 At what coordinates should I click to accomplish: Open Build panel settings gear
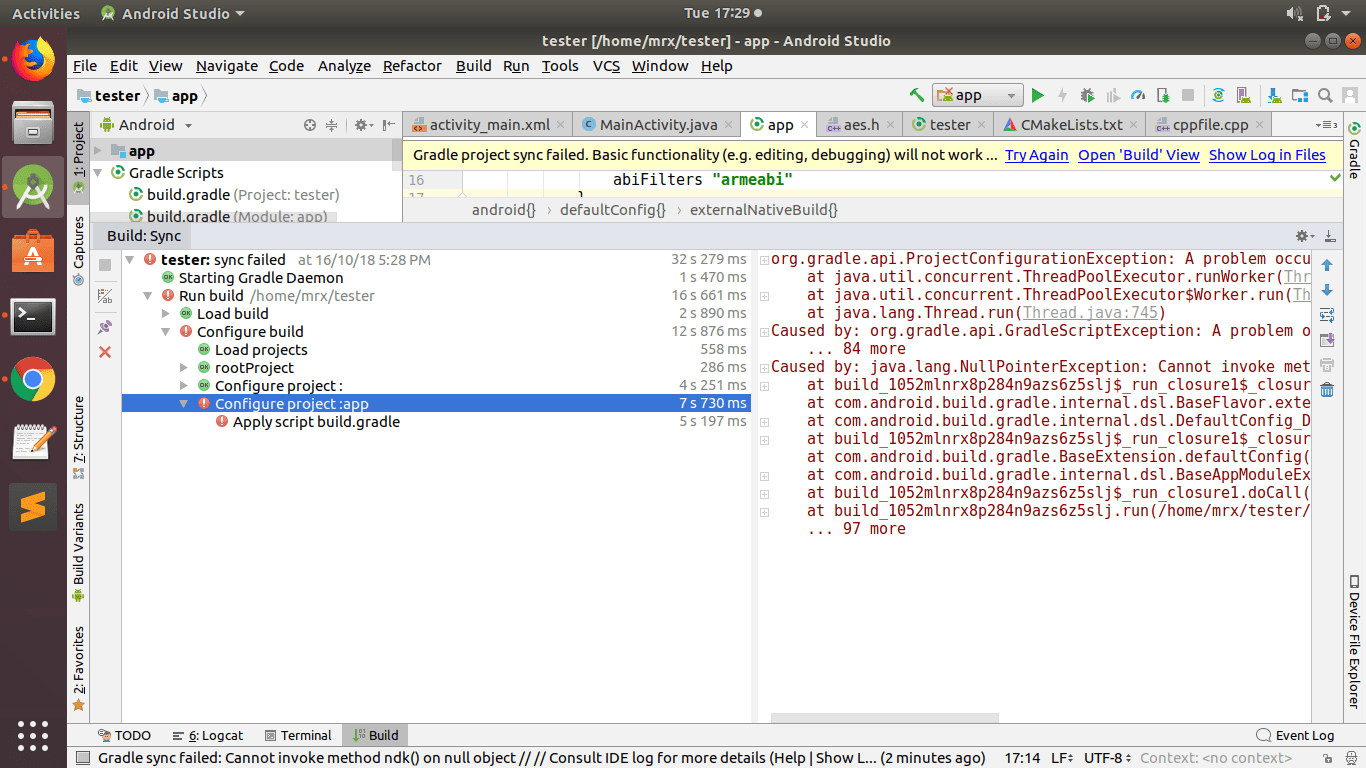tap(1303, 236)
